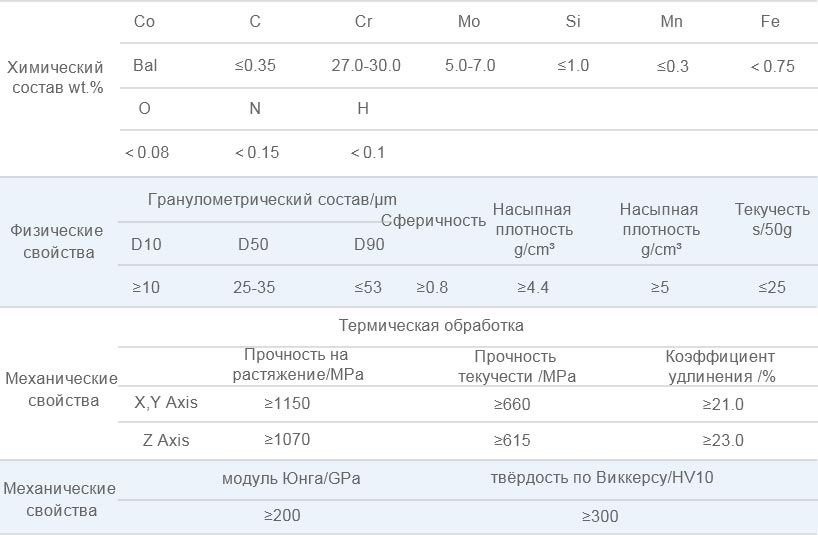This screenshot has width=818, height=535.
Task: Click the D50 value 25-35
Action: click(x=254, y=287)
